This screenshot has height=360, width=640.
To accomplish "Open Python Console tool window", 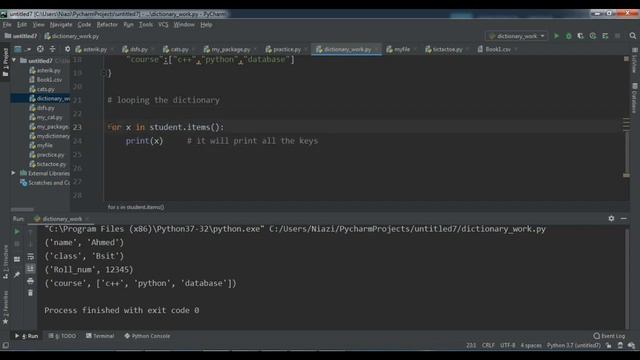I will point(147,336).
